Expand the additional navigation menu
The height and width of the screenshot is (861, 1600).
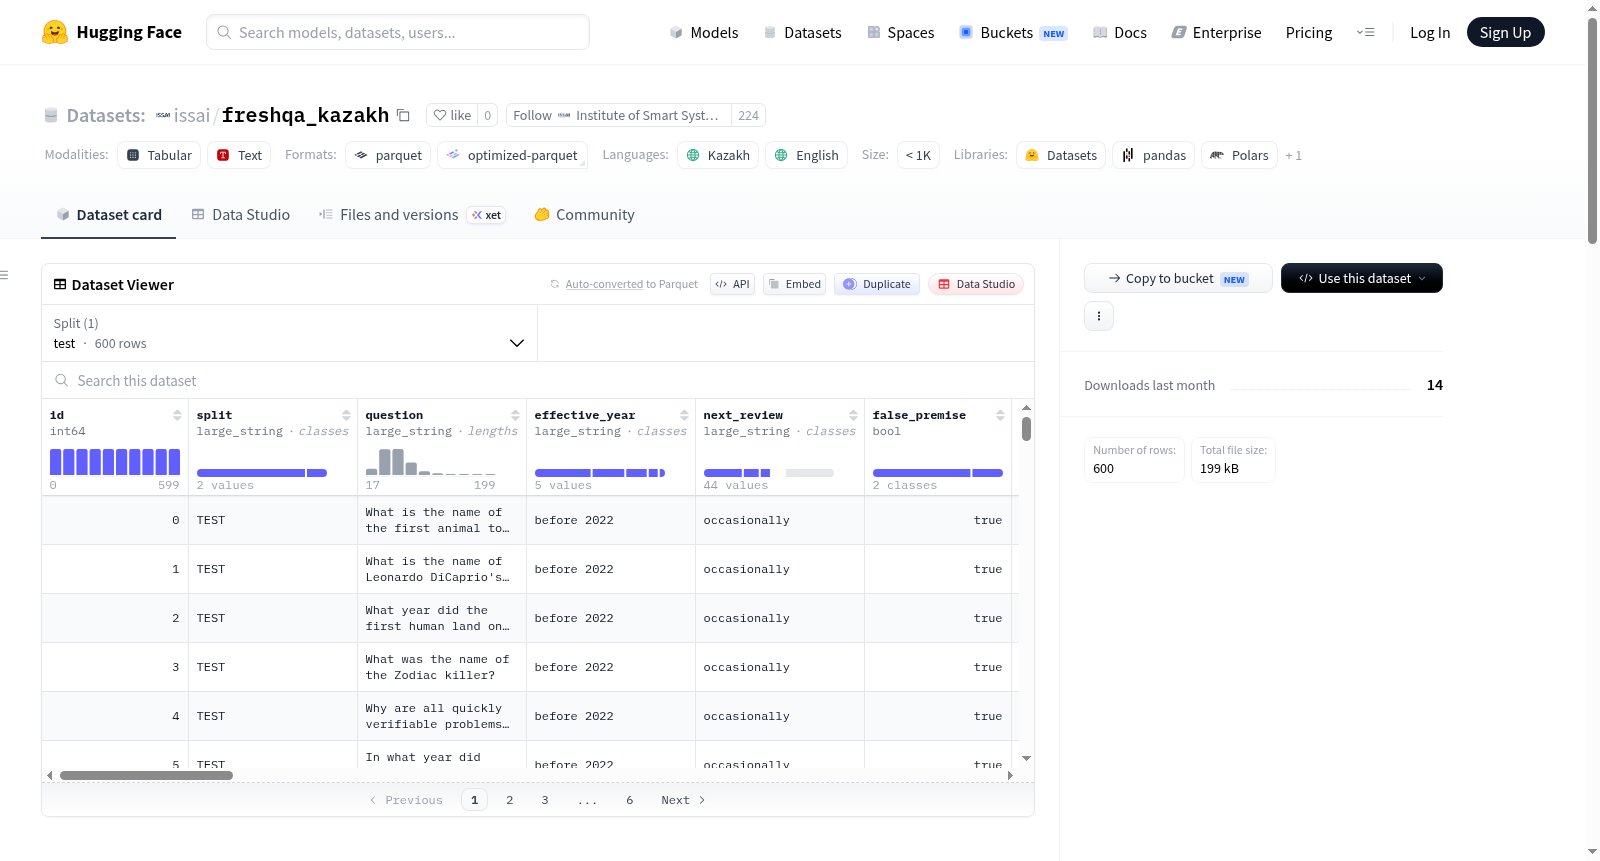click(x=1365, y=32)
